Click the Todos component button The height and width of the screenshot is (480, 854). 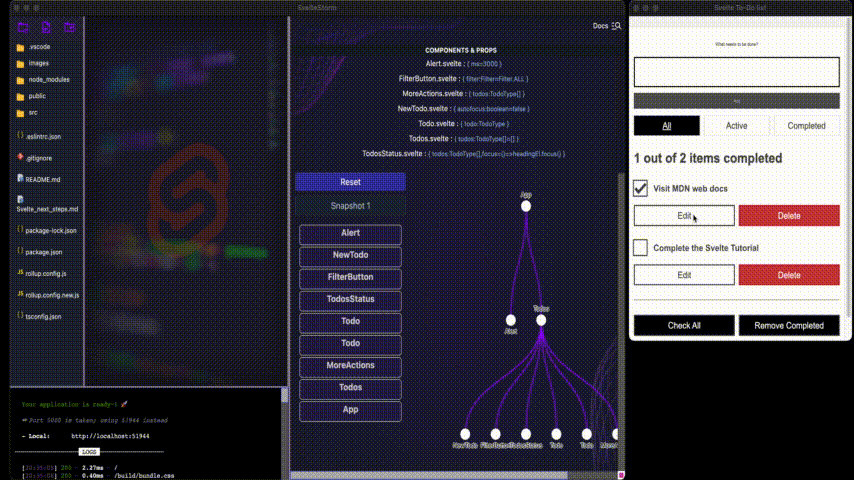pyautogui.click(x=350, y=388)
